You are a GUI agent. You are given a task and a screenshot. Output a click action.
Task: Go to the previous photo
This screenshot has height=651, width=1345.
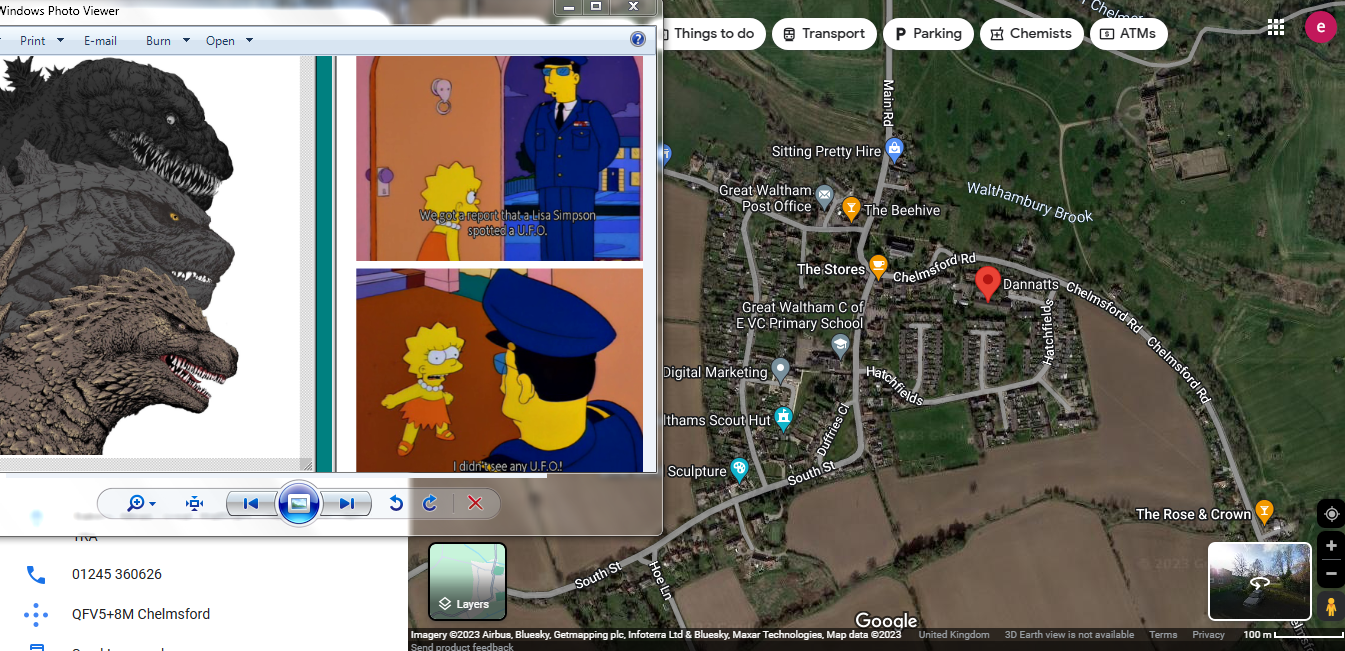(251, 503)
